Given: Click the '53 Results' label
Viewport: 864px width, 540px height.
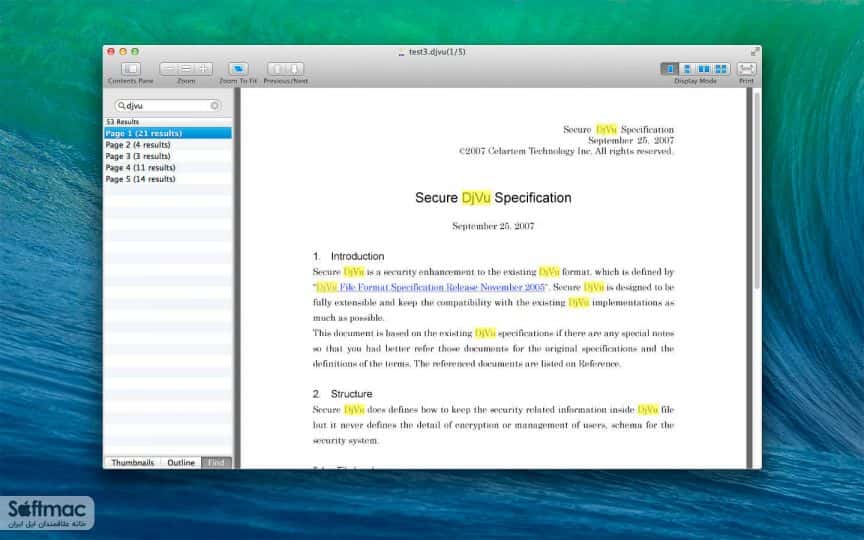Looking at the screenshot, I should tap(122, 122).
